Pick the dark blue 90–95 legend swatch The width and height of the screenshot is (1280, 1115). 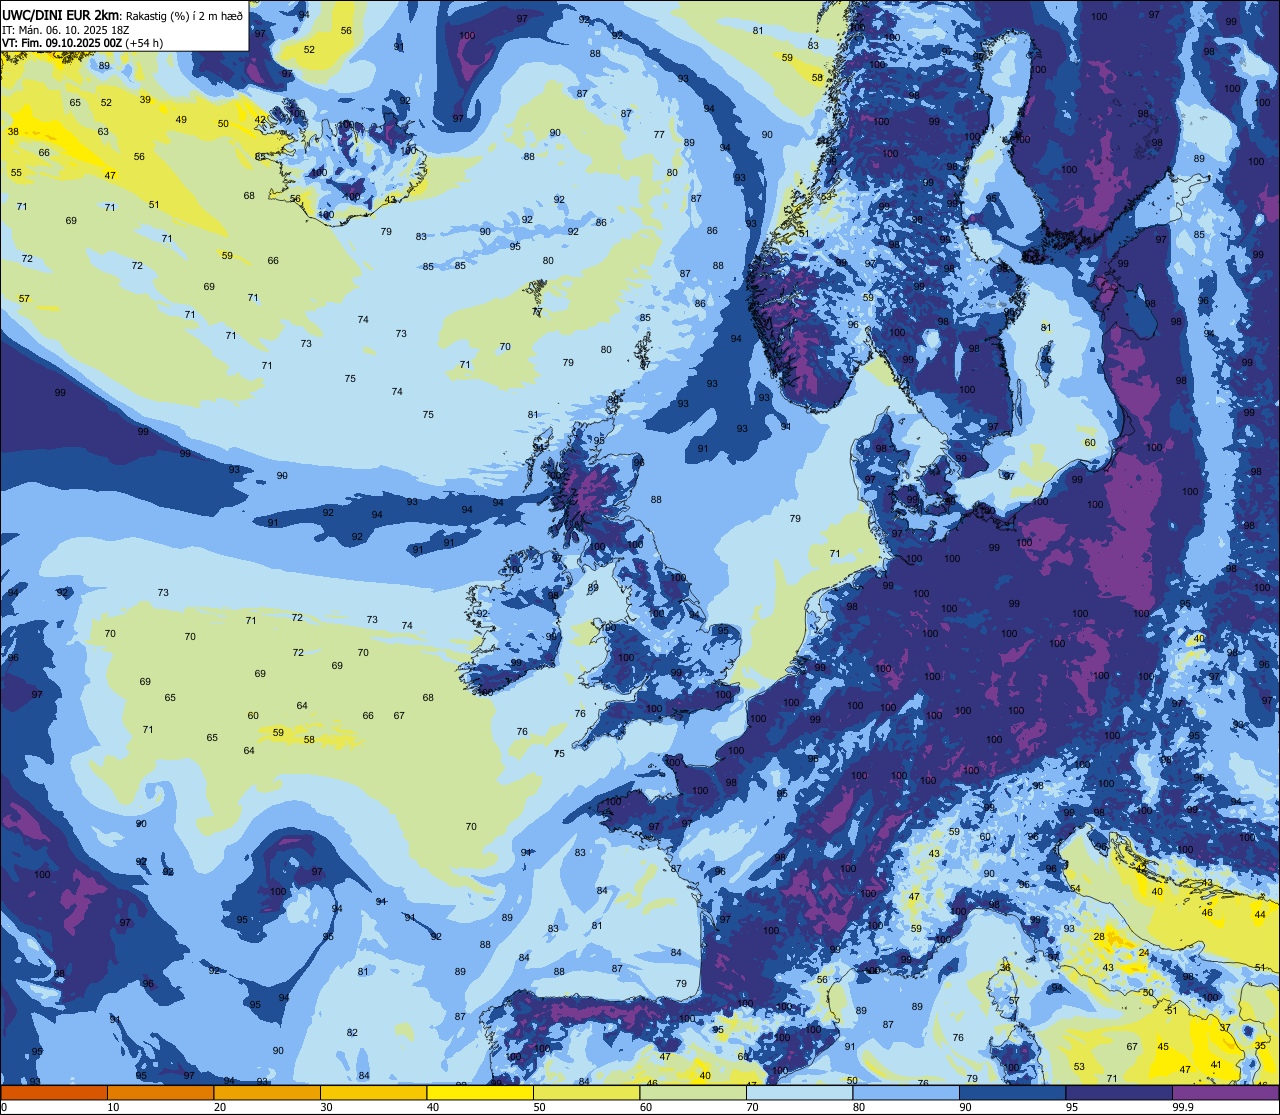point(1012,1092)
